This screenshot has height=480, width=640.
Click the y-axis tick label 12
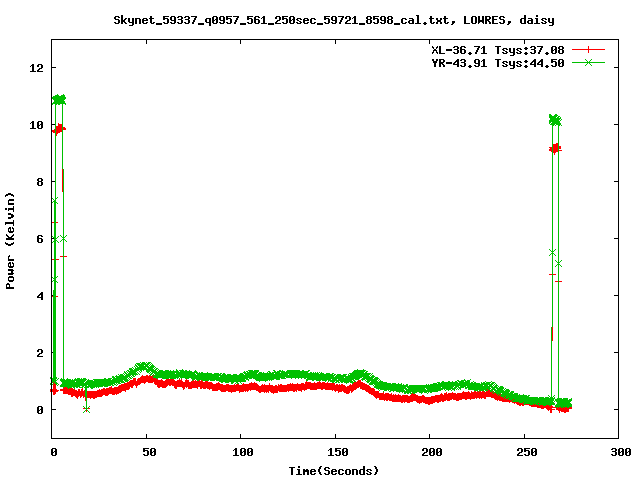click(37, 68)
